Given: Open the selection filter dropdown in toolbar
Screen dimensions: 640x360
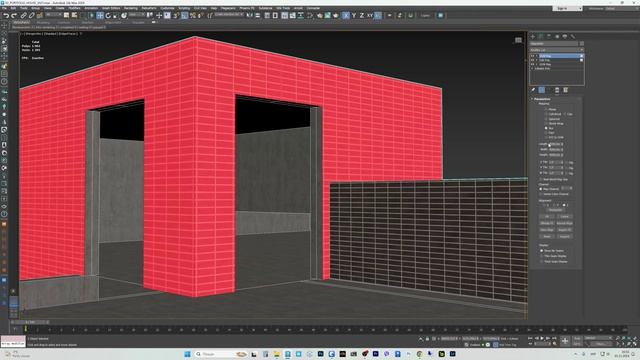Looking at the screenshot, I should 53,15.
